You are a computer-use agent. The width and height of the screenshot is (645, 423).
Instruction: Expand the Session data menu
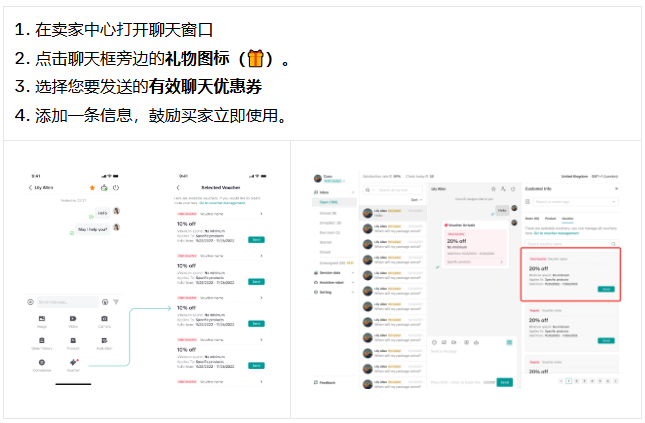[x=334, y=273]
